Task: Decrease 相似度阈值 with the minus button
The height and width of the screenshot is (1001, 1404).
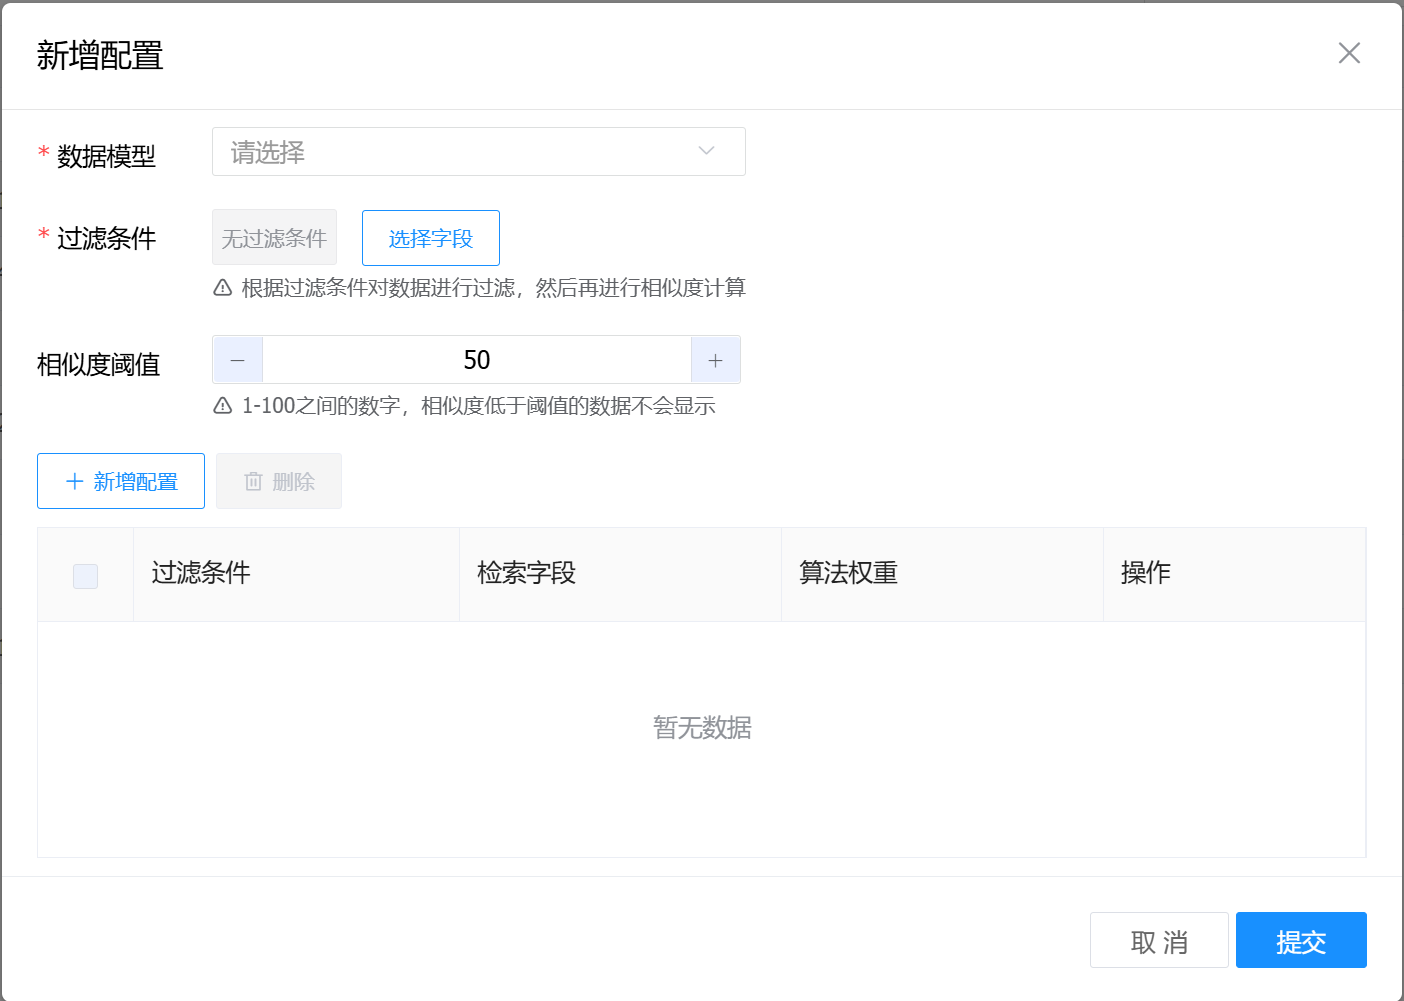Action: click(x=238, y=360)
